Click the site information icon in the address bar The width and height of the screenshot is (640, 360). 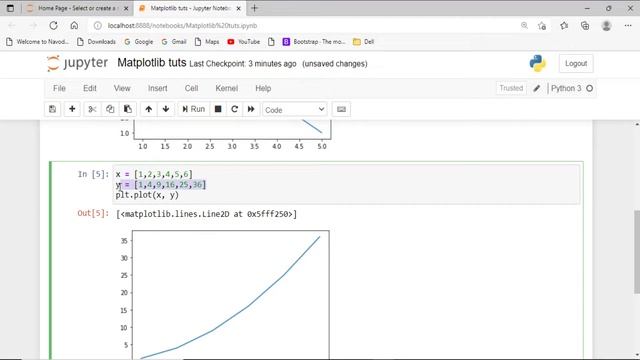[98, 26]
